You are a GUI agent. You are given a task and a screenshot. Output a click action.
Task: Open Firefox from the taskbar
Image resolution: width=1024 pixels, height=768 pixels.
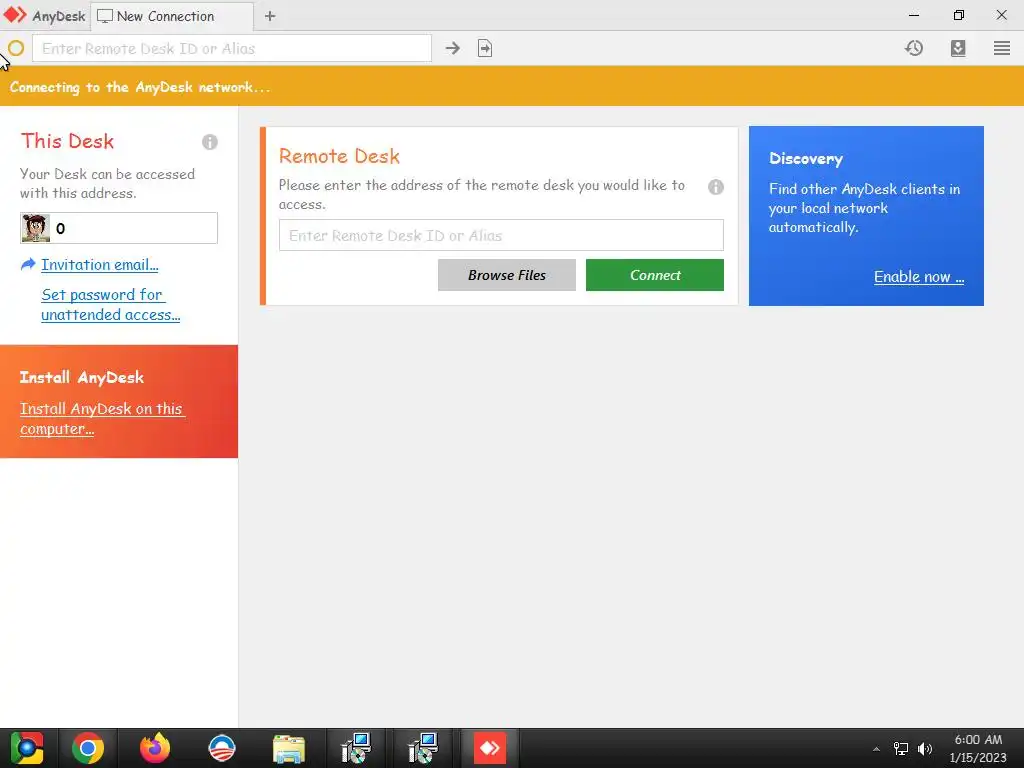(155, 748)
